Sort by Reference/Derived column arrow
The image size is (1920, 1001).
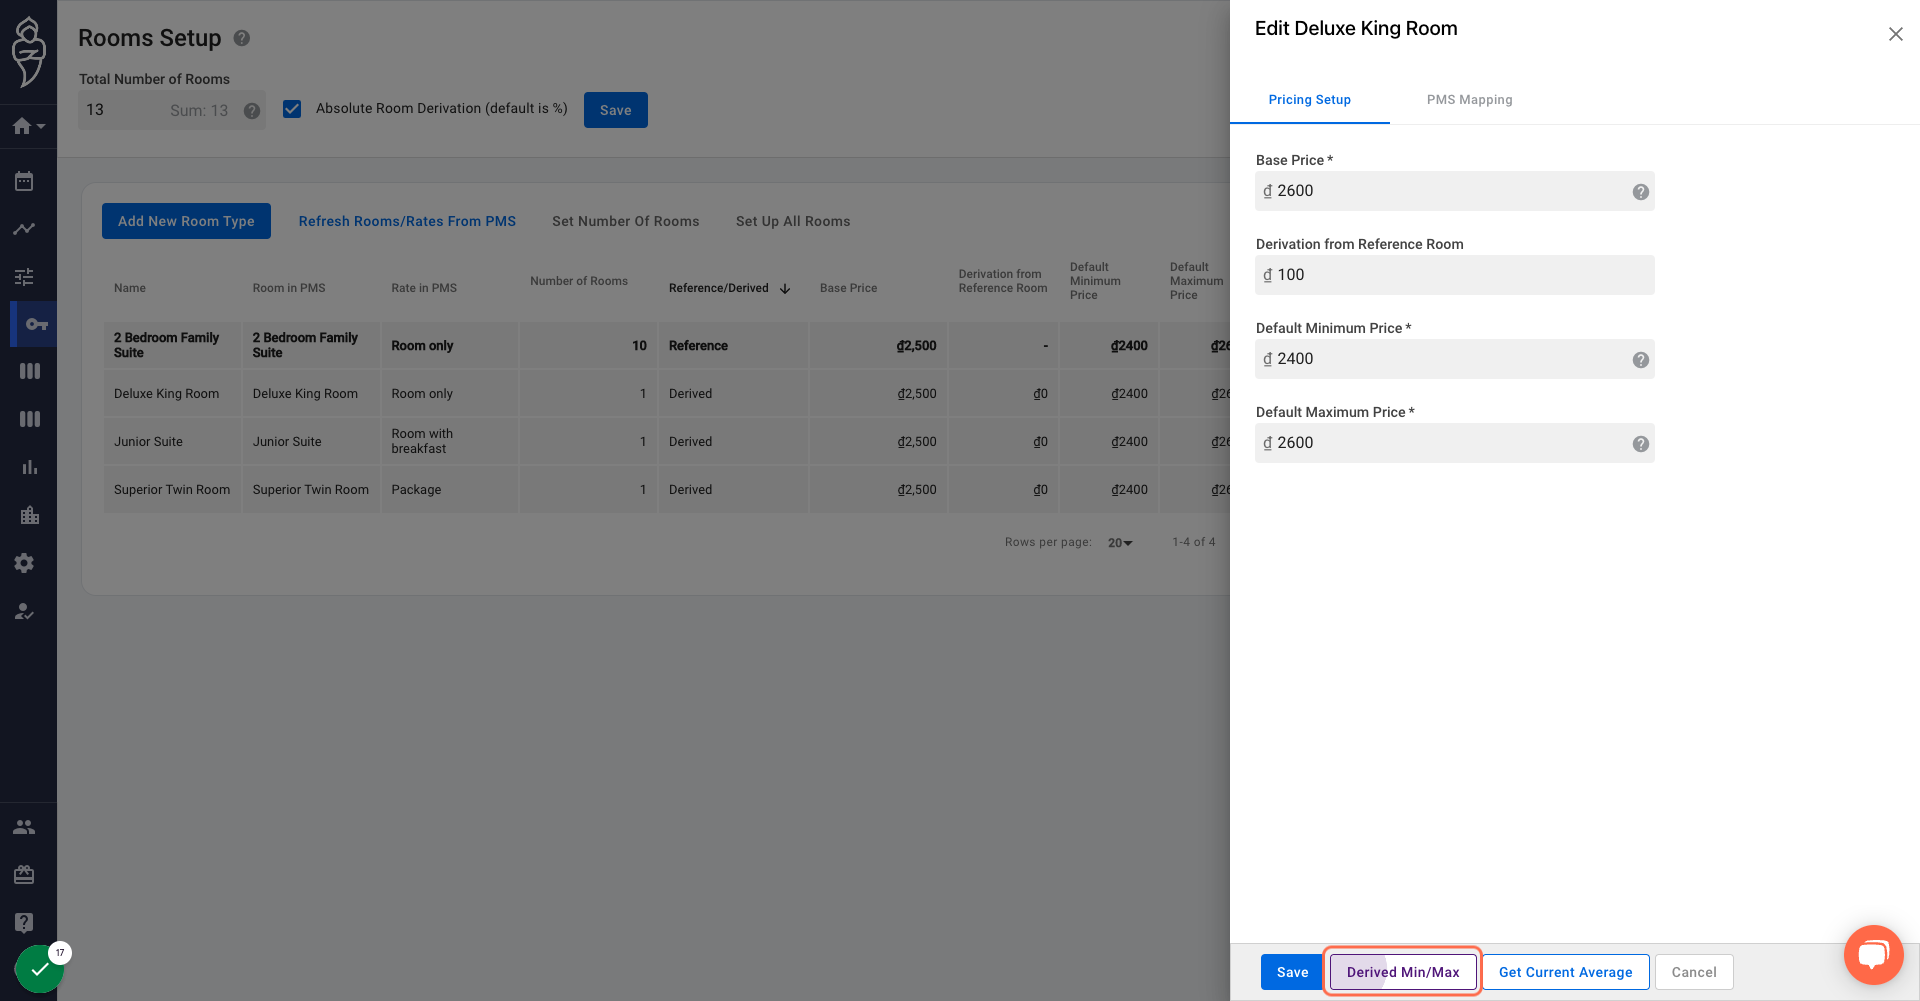point(785,289)
